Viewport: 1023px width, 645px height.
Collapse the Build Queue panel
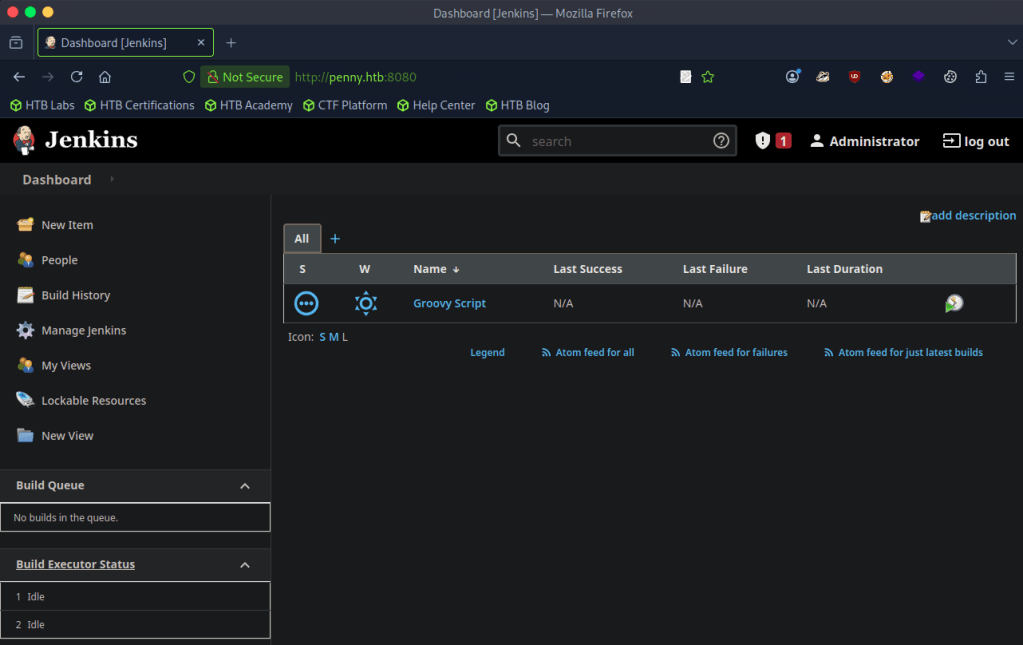coord(245,486)
